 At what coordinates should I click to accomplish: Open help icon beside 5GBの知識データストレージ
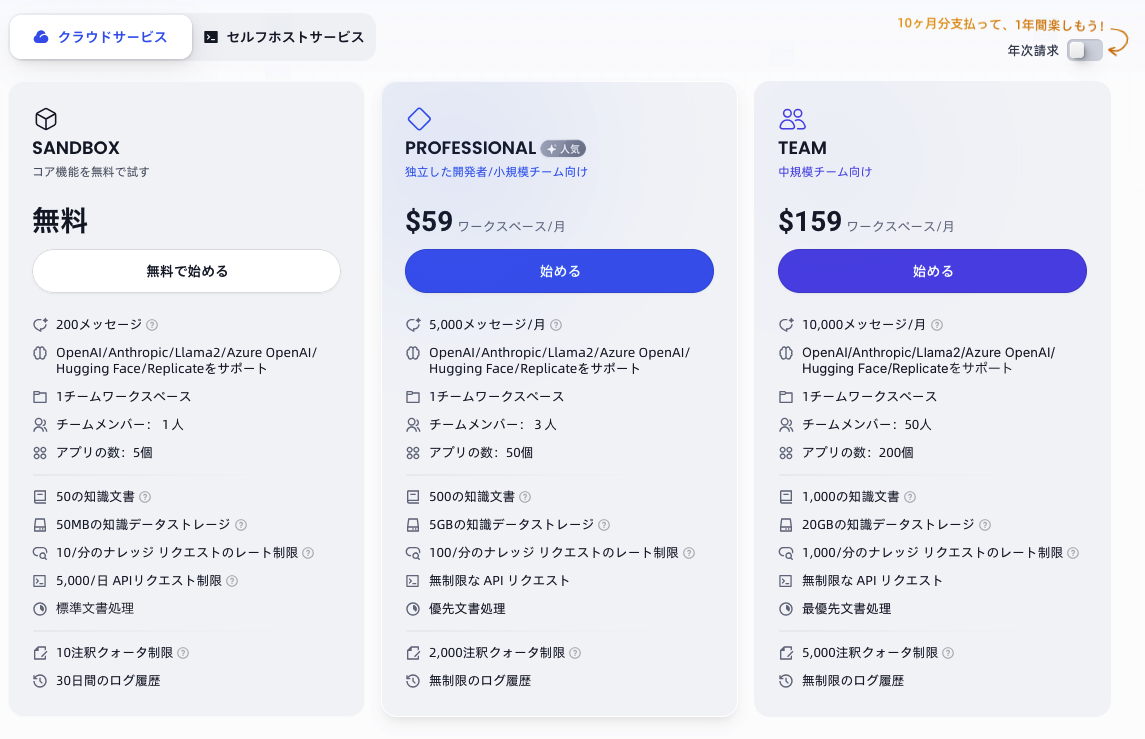604,525
